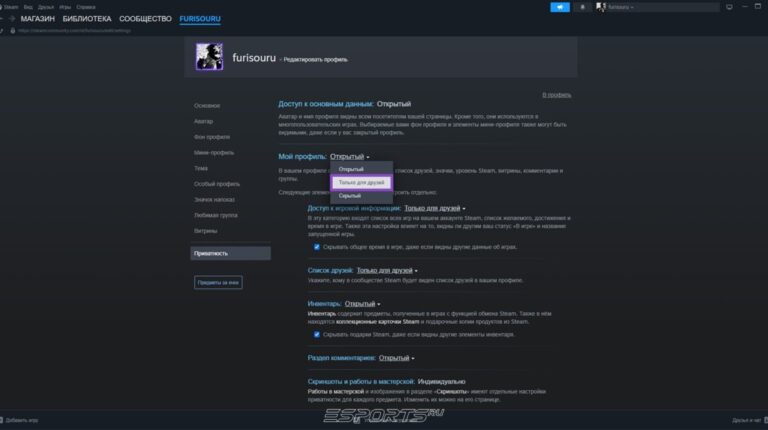Expand the 'Инвентарь' privacy dropdown
The height and width of the screenshot is (430, 768).
363,303
